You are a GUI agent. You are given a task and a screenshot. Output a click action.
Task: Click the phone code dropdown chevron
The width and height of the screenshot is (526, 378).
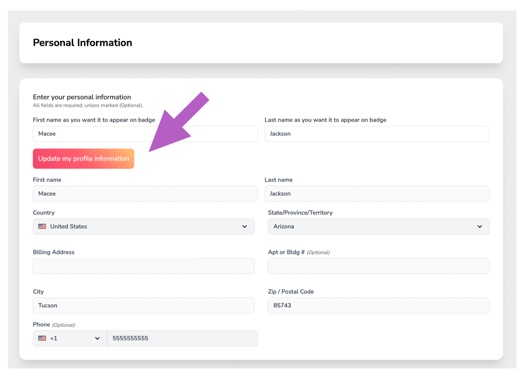(97, 338)
